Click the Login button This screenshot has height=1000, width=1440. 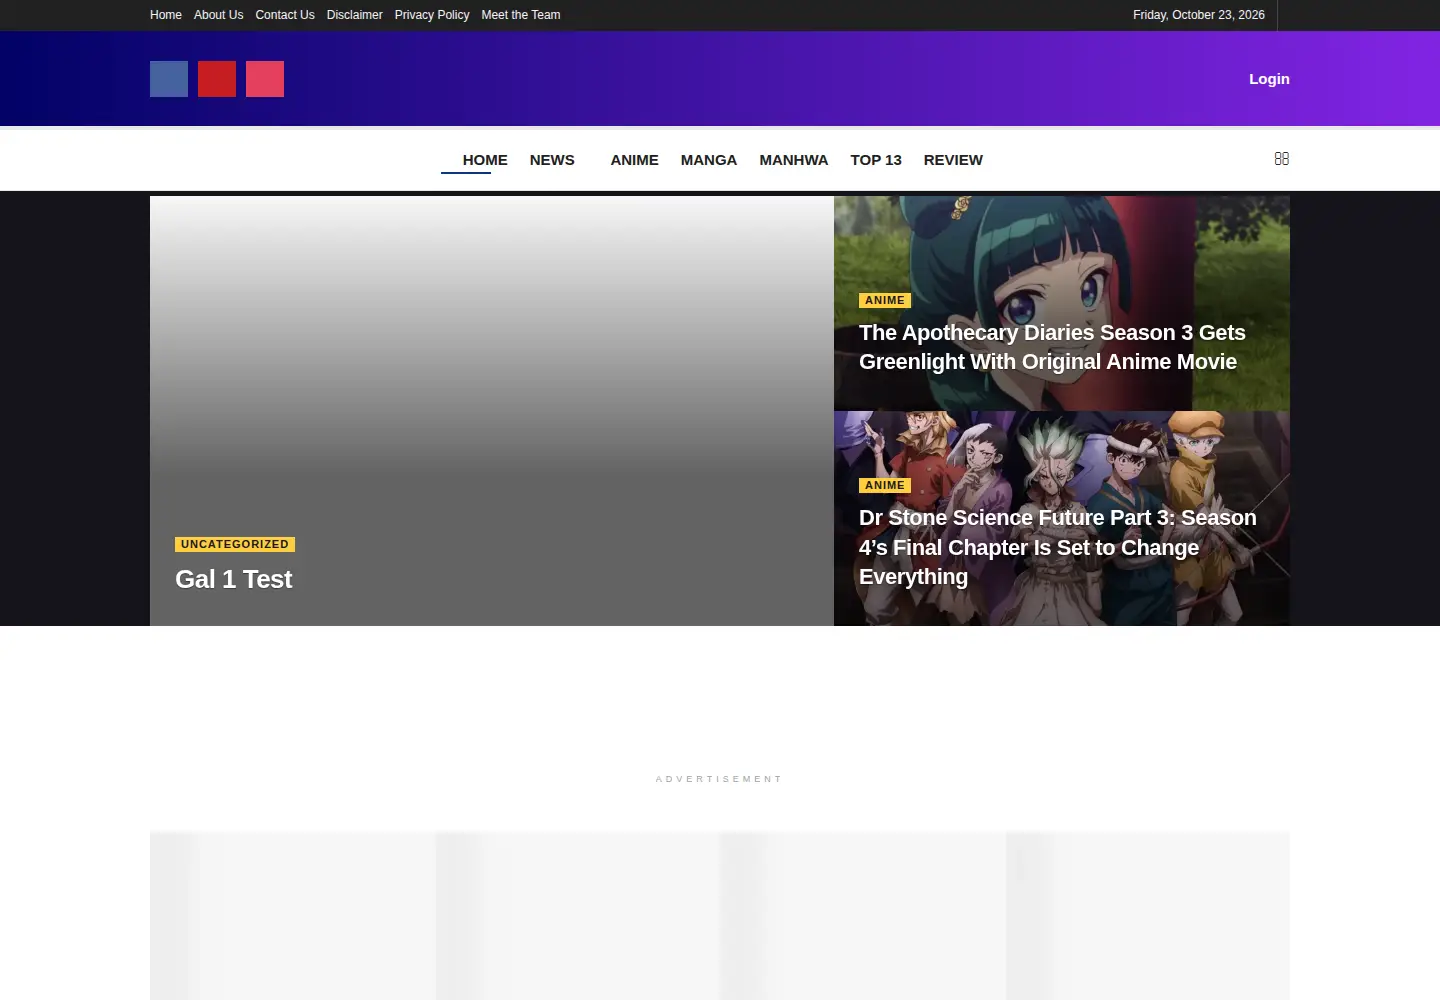[x=1269, y=79]
